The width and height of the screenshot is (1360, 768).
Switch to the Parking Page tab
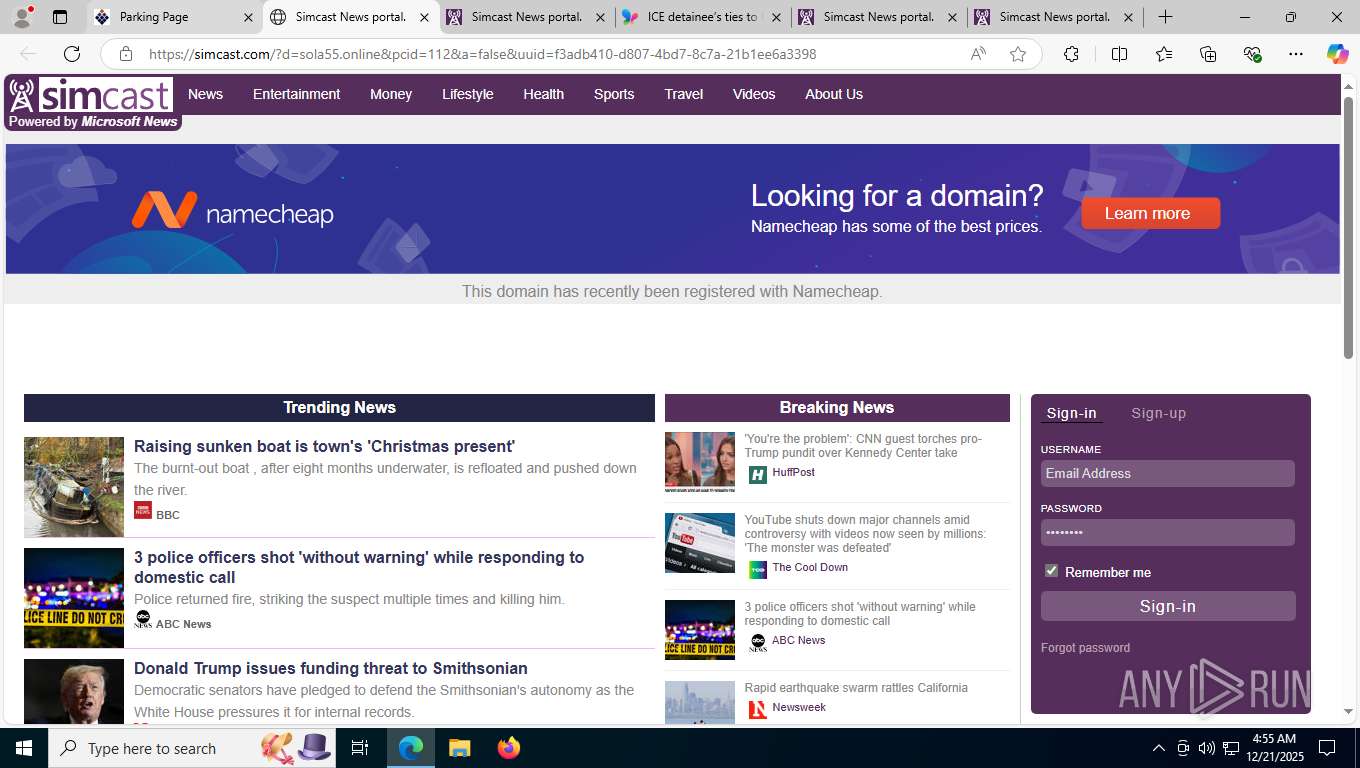[x=176, y=17]
